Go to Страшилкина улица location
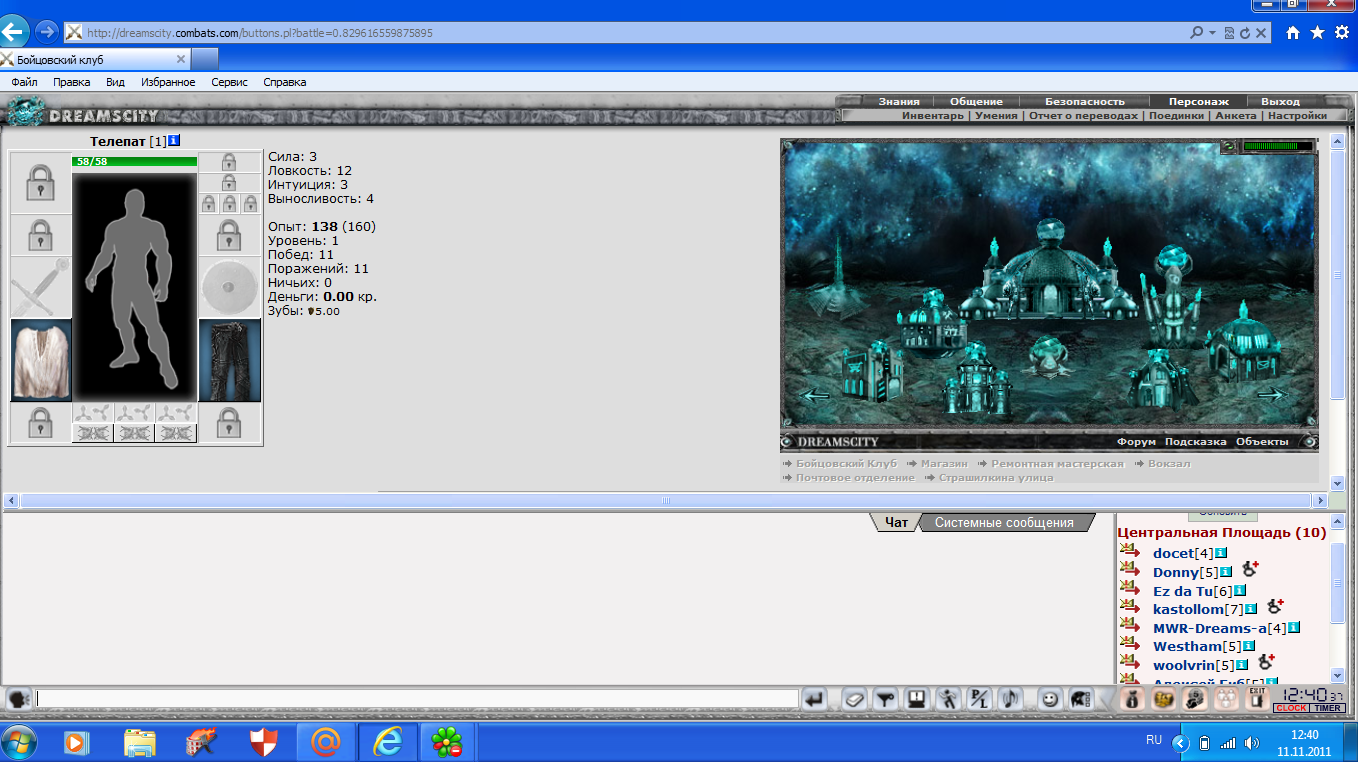Image resolution: width=1366 pixels, height=768 pixels. coord(995,477)
